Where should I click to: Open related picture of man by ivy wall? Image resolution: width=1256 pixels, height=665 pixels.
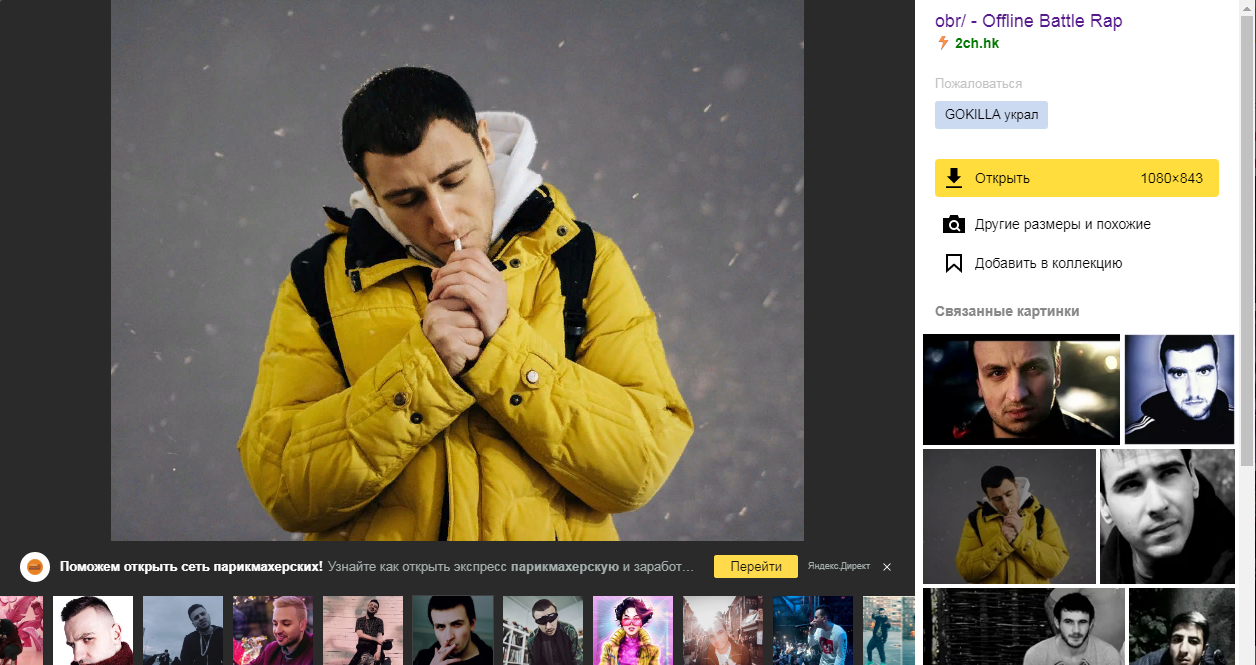[1181, 626]
